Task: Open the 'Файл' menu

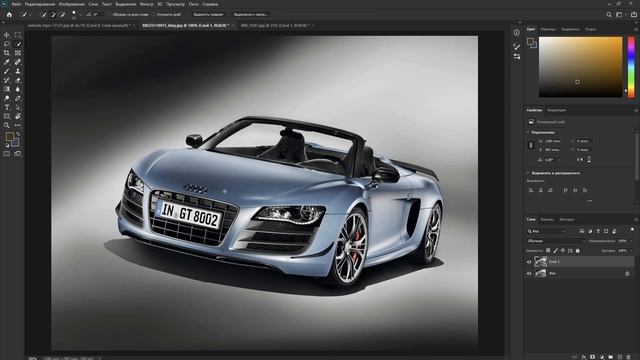Action: [16, 4]
